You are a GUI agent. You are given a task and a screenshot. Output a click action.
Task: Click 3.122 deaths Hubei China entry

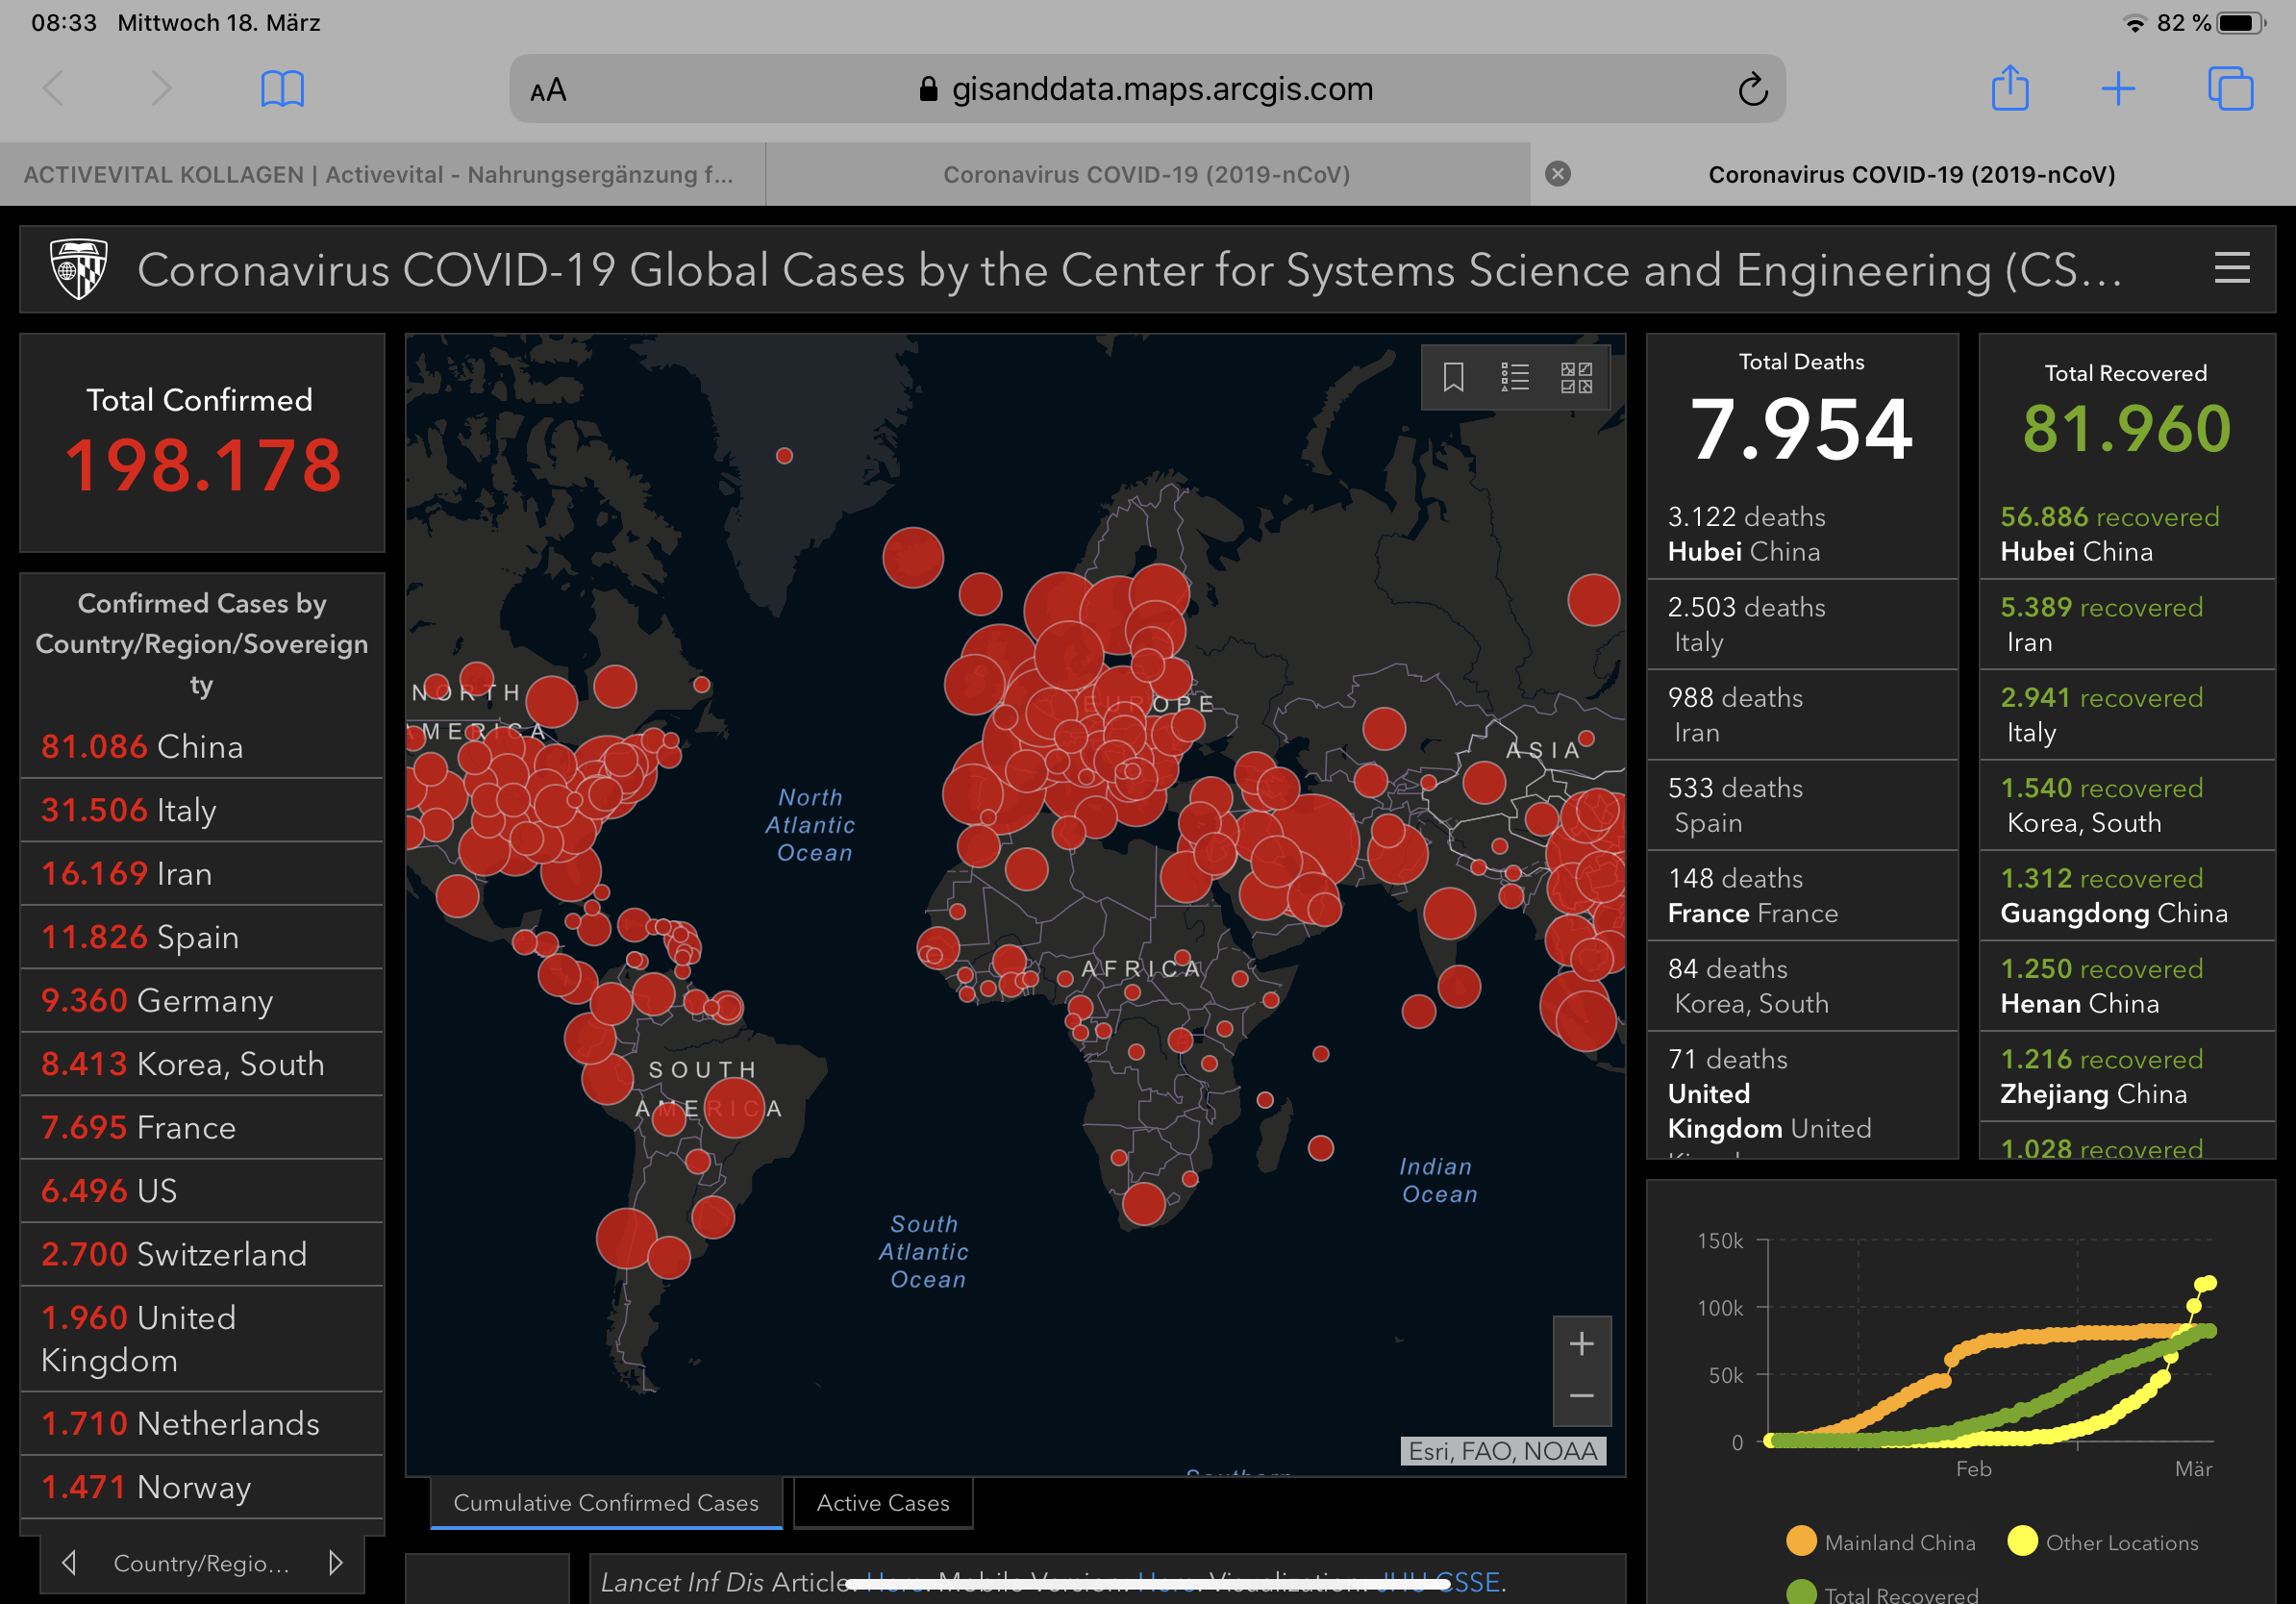pyautogui.click(x=1802, y=534)
